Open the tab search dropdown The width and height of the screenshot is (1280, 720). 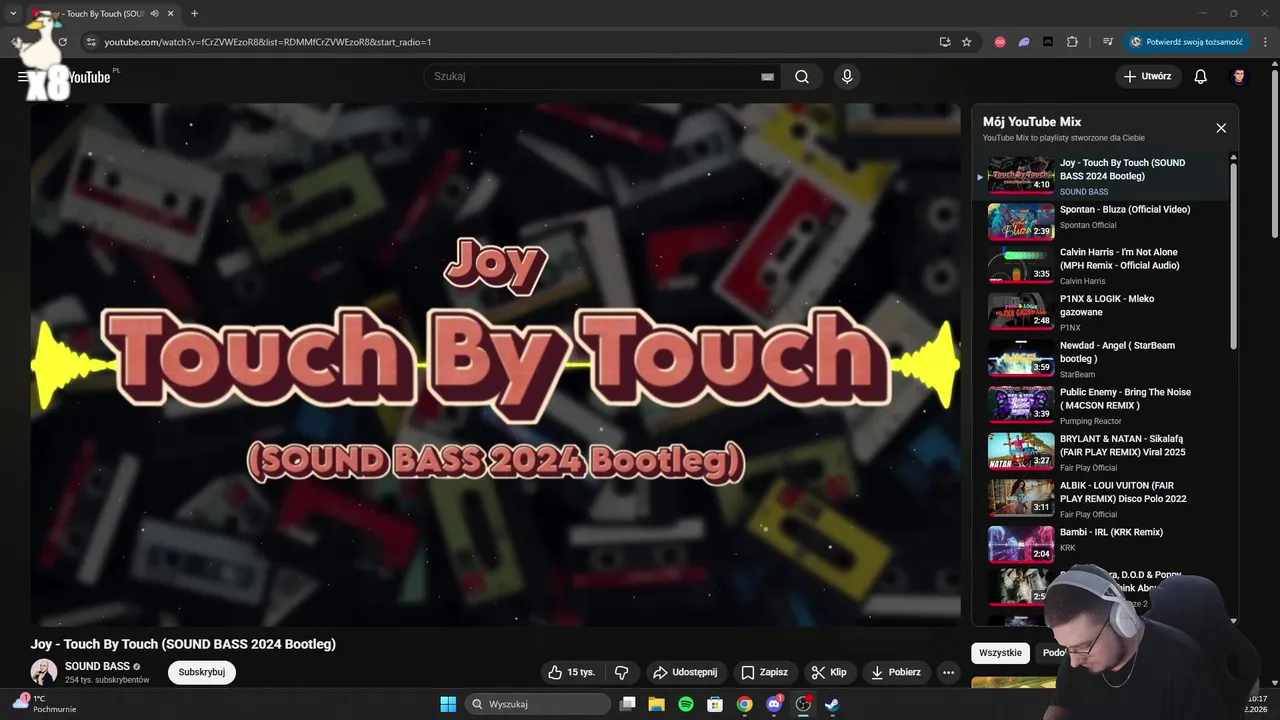[x=13, y=14]
